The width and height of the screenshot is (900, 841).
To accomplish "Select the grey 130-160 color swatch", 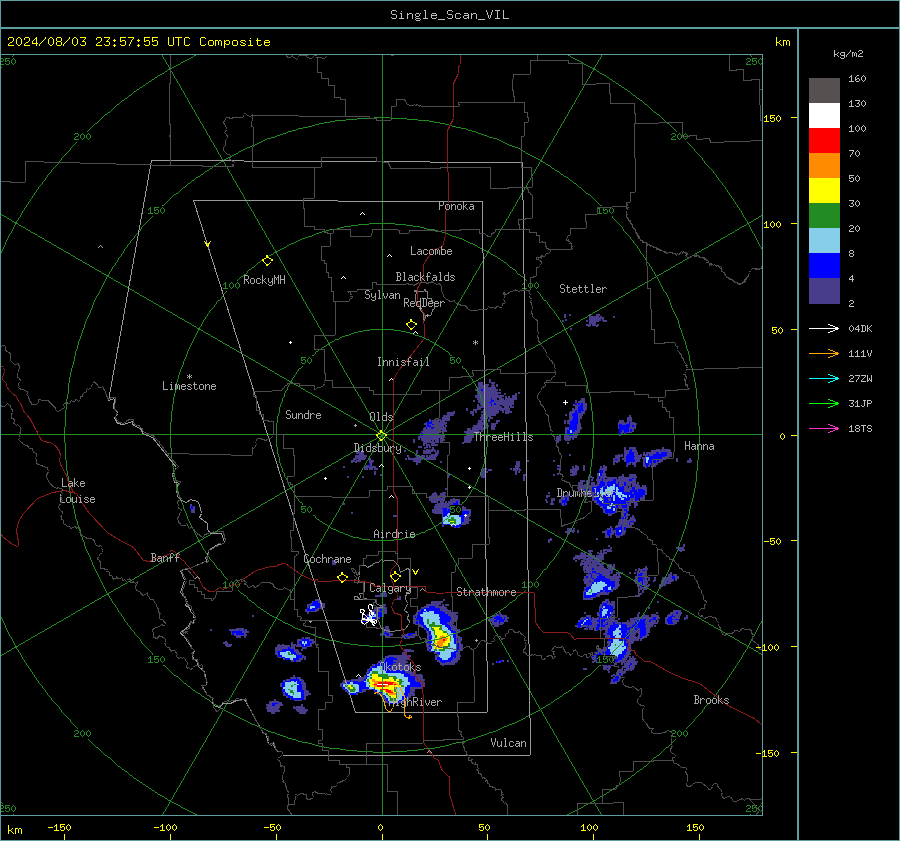I will (824, 91).
